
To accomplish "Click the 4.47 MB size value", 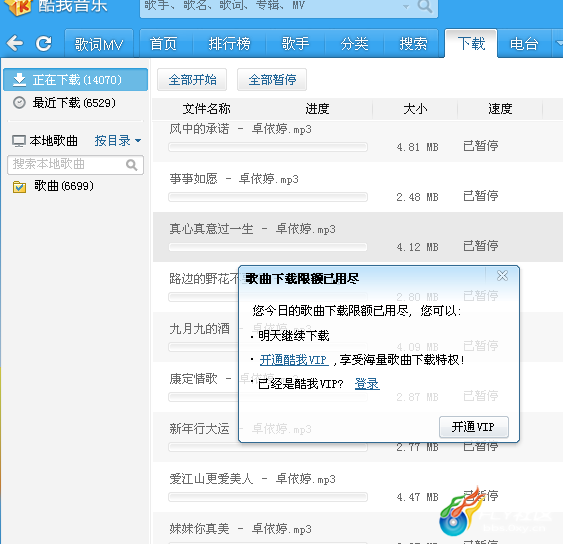I will coord(417,497).
